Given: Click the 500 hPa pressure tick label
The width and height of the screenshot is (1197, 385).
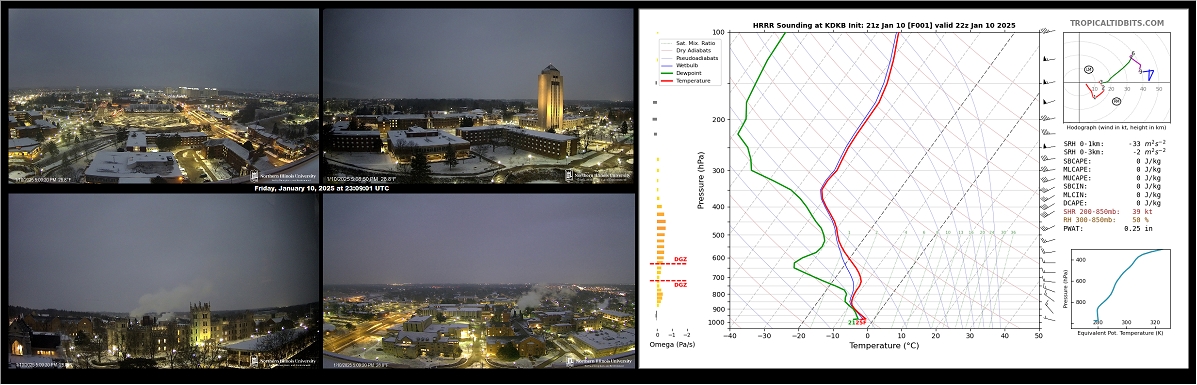Looking at the screenshot, I should 717,235.
